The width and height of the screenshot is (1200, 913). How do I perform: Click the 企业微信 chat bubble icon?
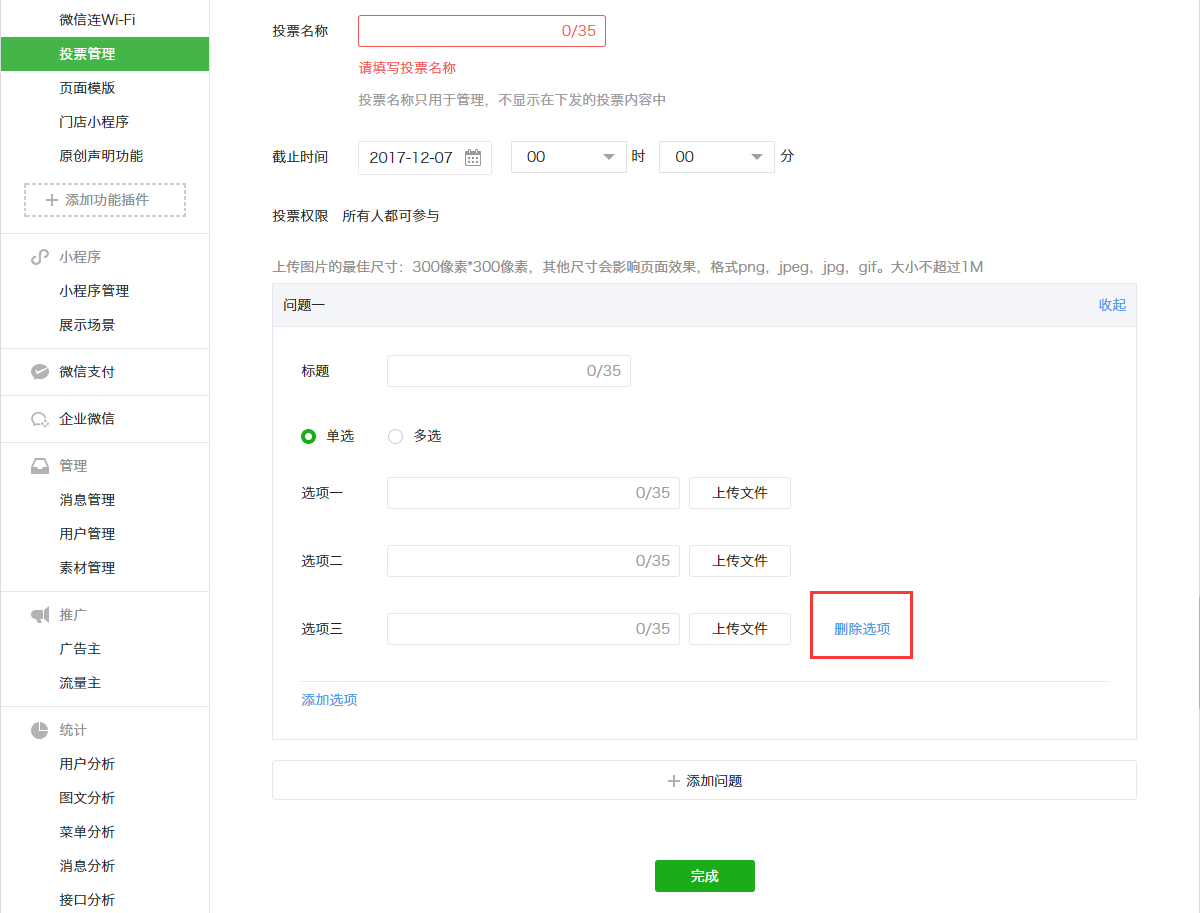click(x=40, y=419)
